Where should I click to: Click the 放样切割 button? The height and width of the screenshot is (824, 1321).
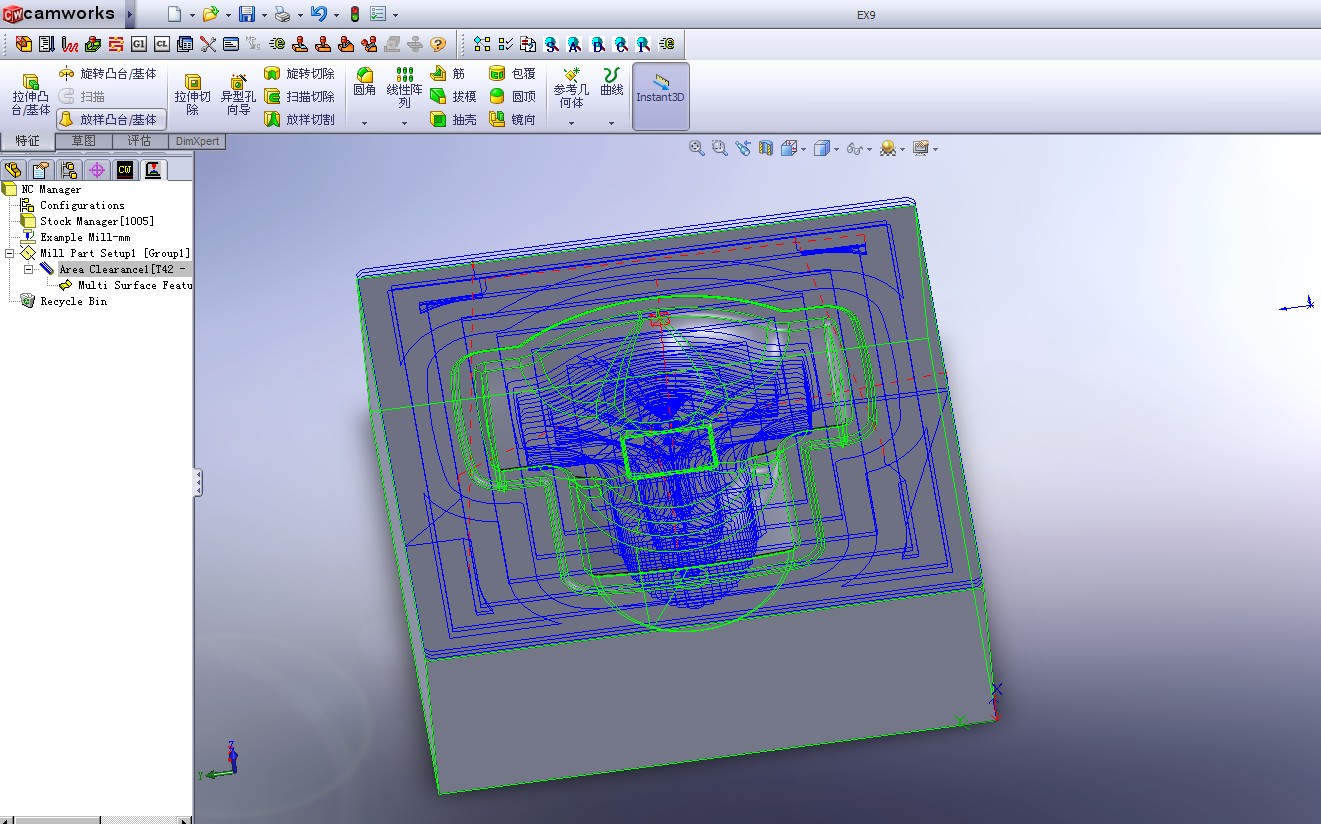pyautogui.click(x=300, y=119)
